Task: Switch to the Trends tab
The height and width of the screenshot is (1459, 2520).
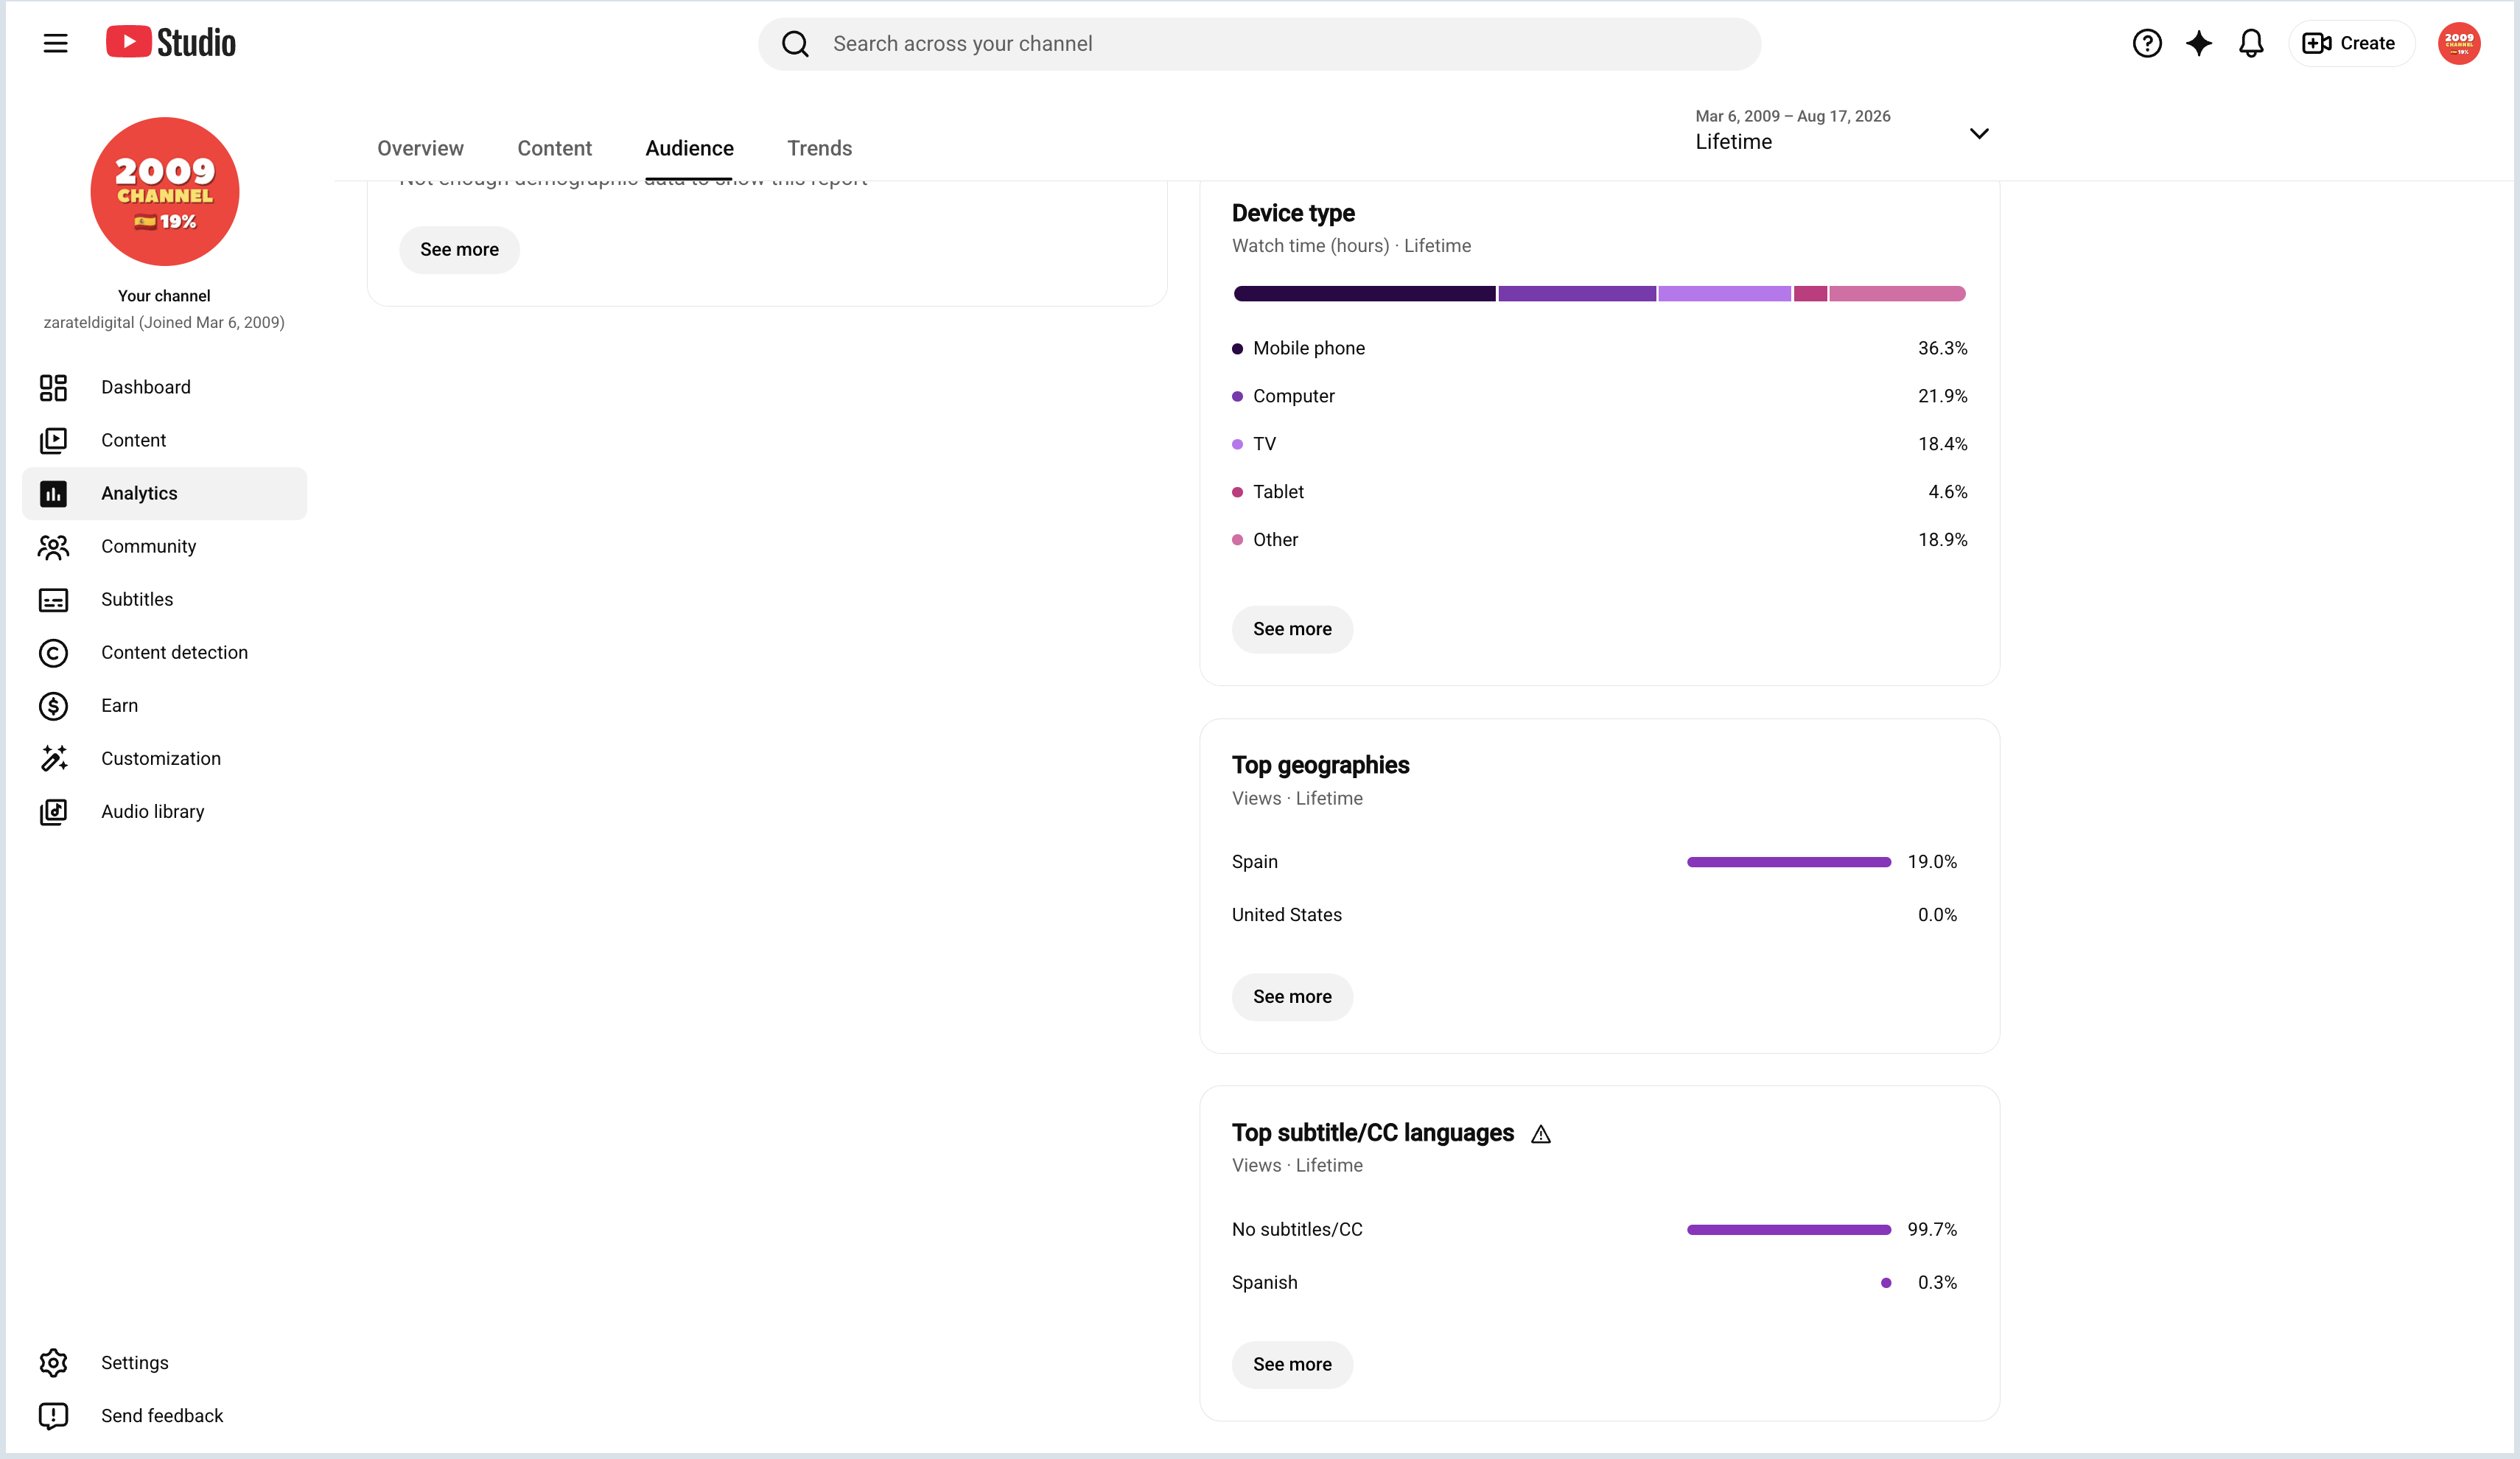Action: pyautogui.click(x=819, y=148)
